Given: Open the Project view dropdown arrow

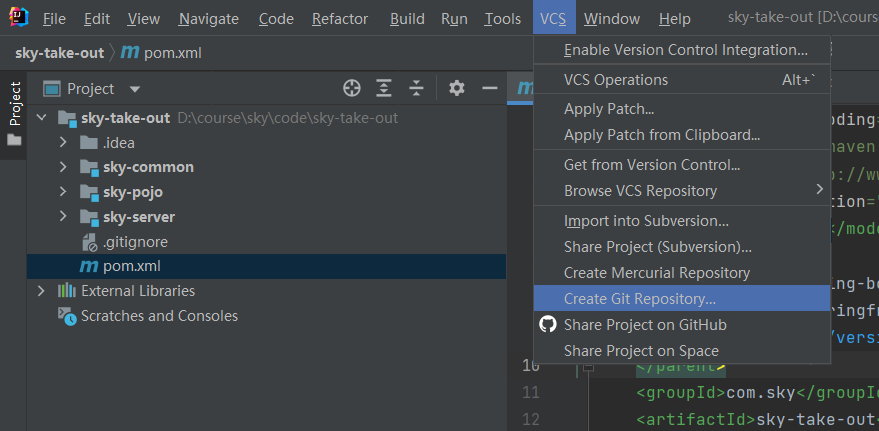Looking at the screenshot, I should (135, 89).
